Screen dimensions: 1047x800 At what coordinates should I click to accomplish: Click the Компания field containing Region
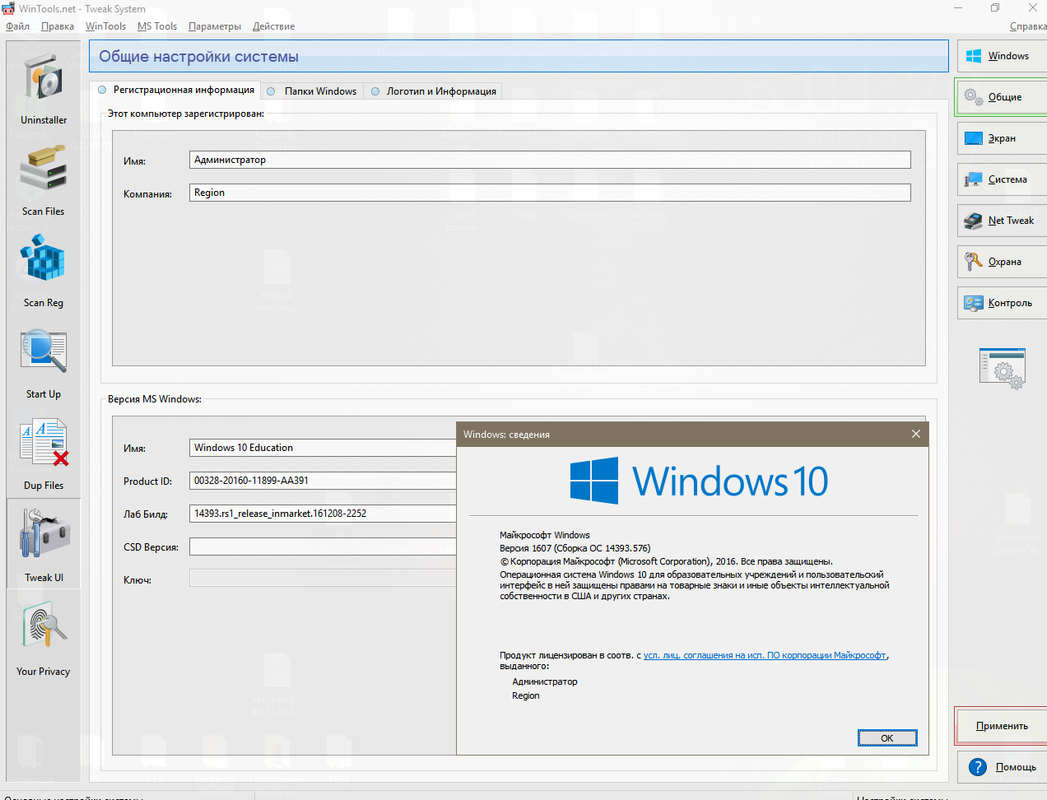point(550,192)
